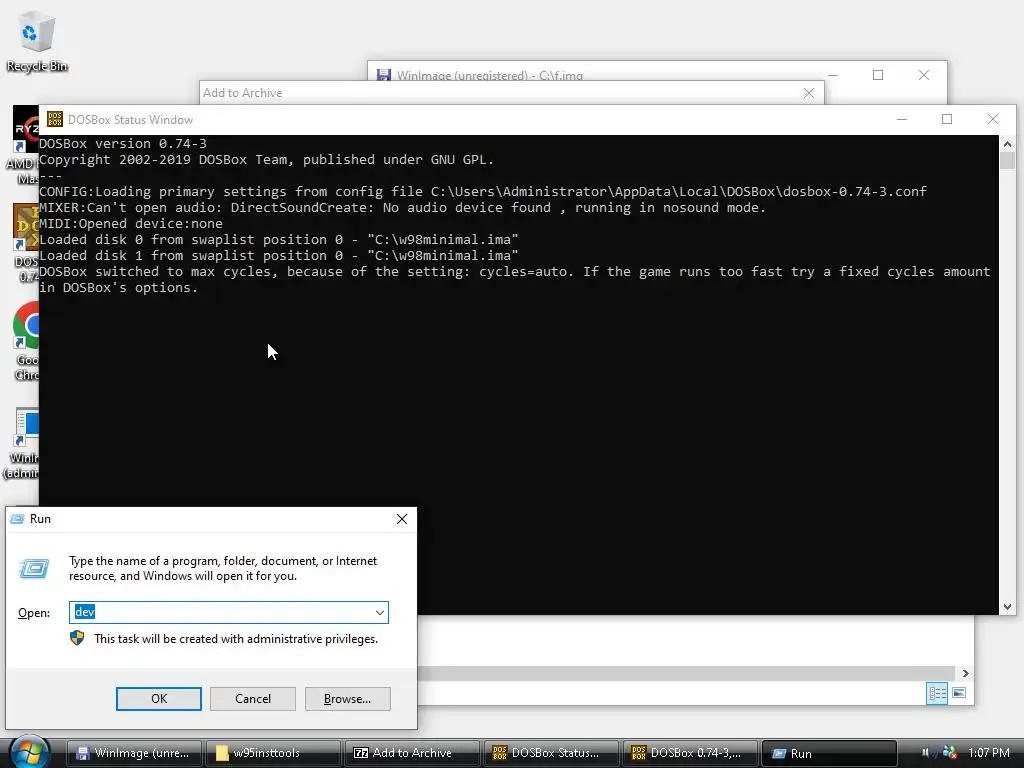Switch to w95insttools taskbar button
Image resolution: width=1024 pixels, height=768 pixels.
coord(273,753)
